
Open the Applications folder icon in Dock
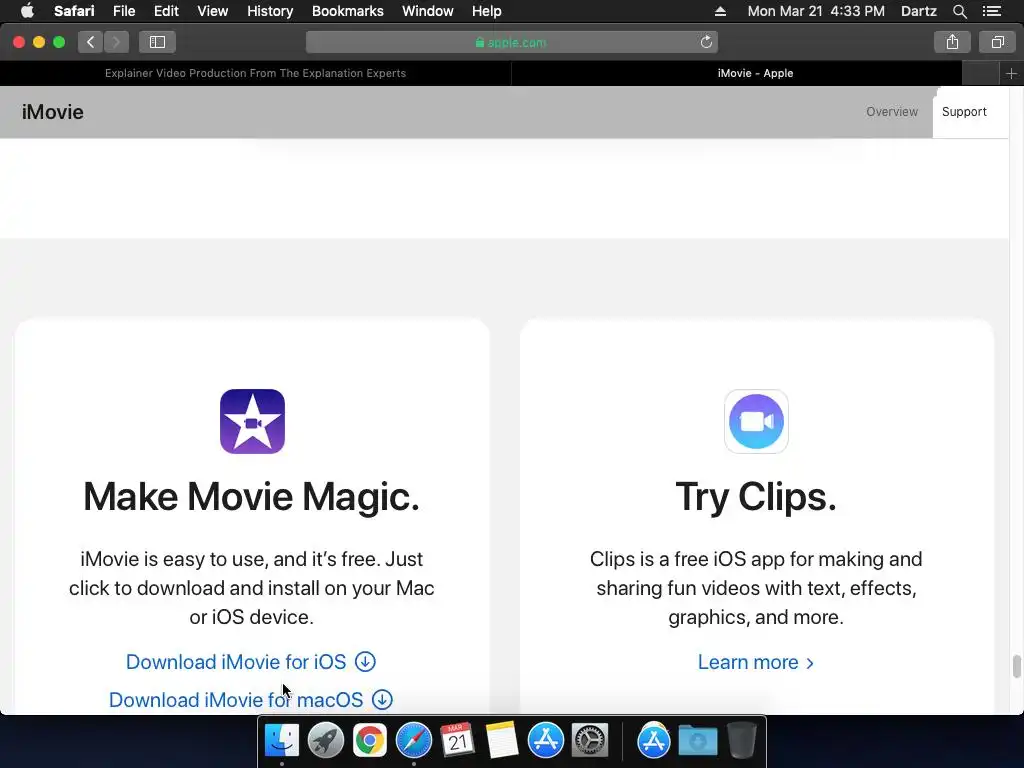pos(654,741)
